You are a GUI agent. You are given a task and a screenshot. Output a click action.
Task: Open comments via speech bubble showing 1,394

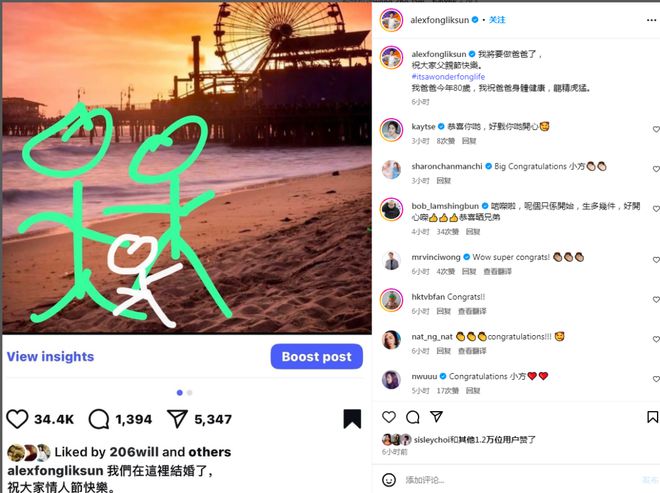coord(99,419)
